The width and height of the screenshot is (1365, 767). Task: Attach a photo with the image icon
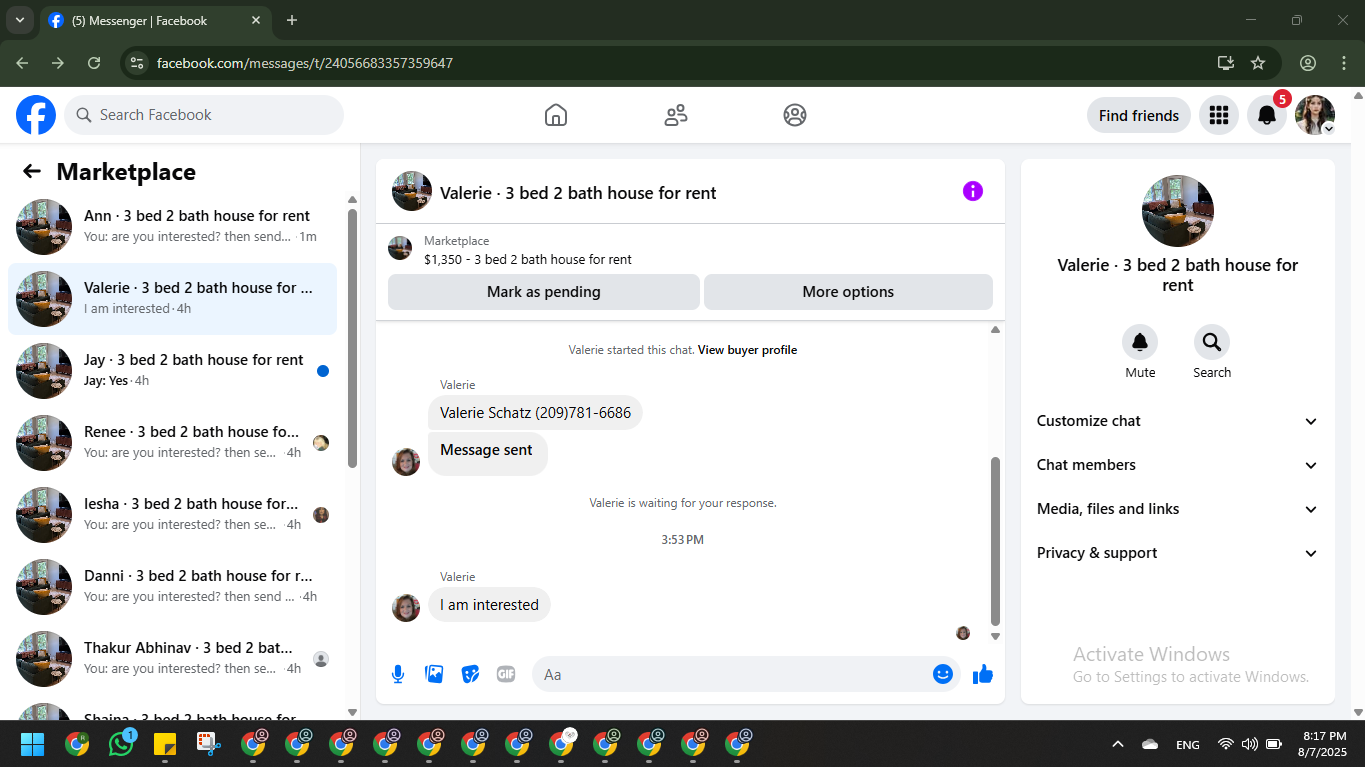coord(434,674)
